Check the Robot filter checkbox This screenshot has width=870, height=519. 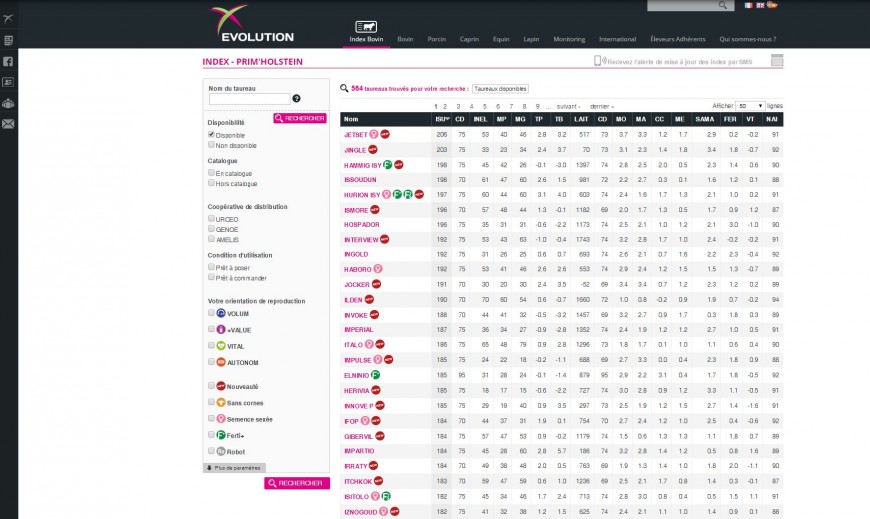click(211, 451)
